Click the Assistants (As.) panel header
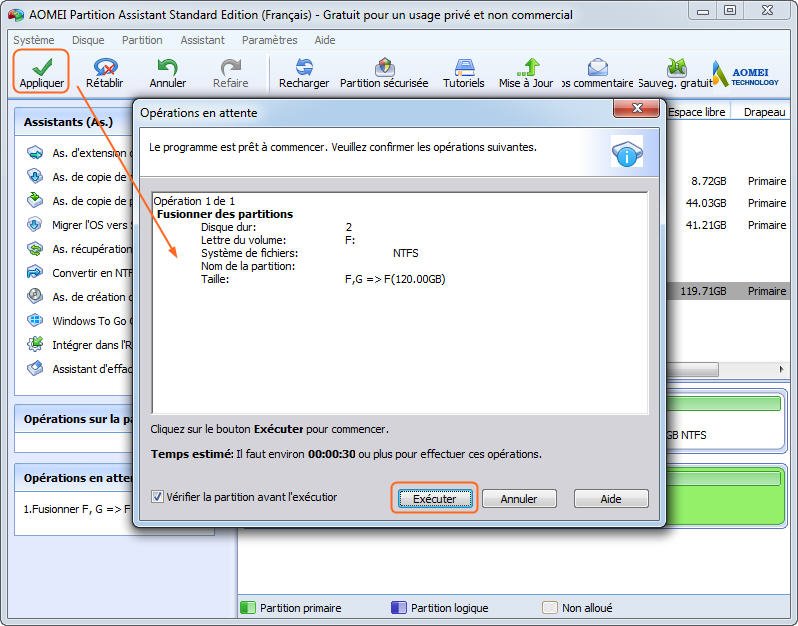 [75, 122]
